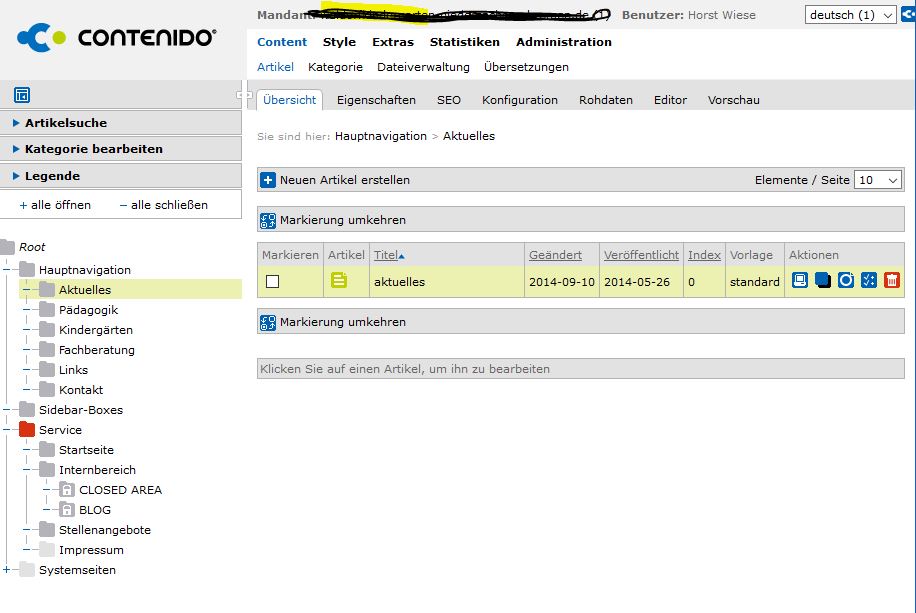The height and width of the screenshot is (613, 916).
Task: Click the duplicate article icon in Aktionen
Action: coord(823,281)
